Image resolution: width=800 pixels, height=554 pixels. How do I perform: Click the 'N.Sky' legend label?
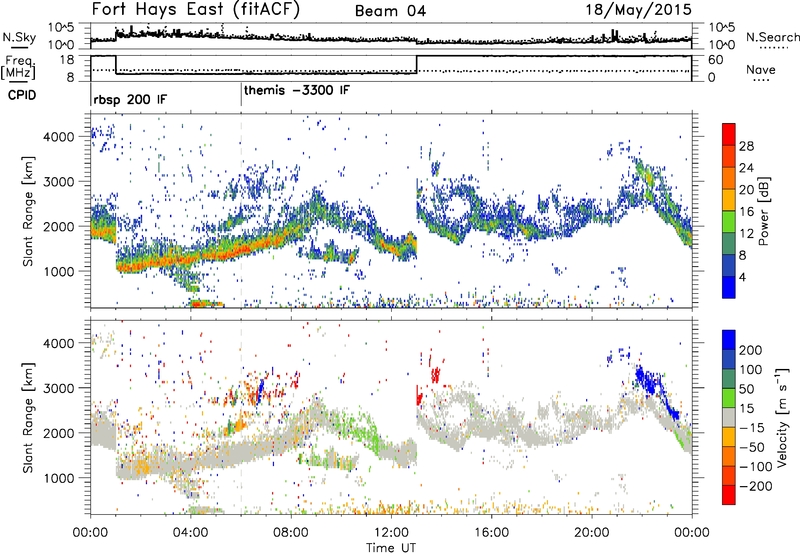pyautogui.click(x=19, y=37)
